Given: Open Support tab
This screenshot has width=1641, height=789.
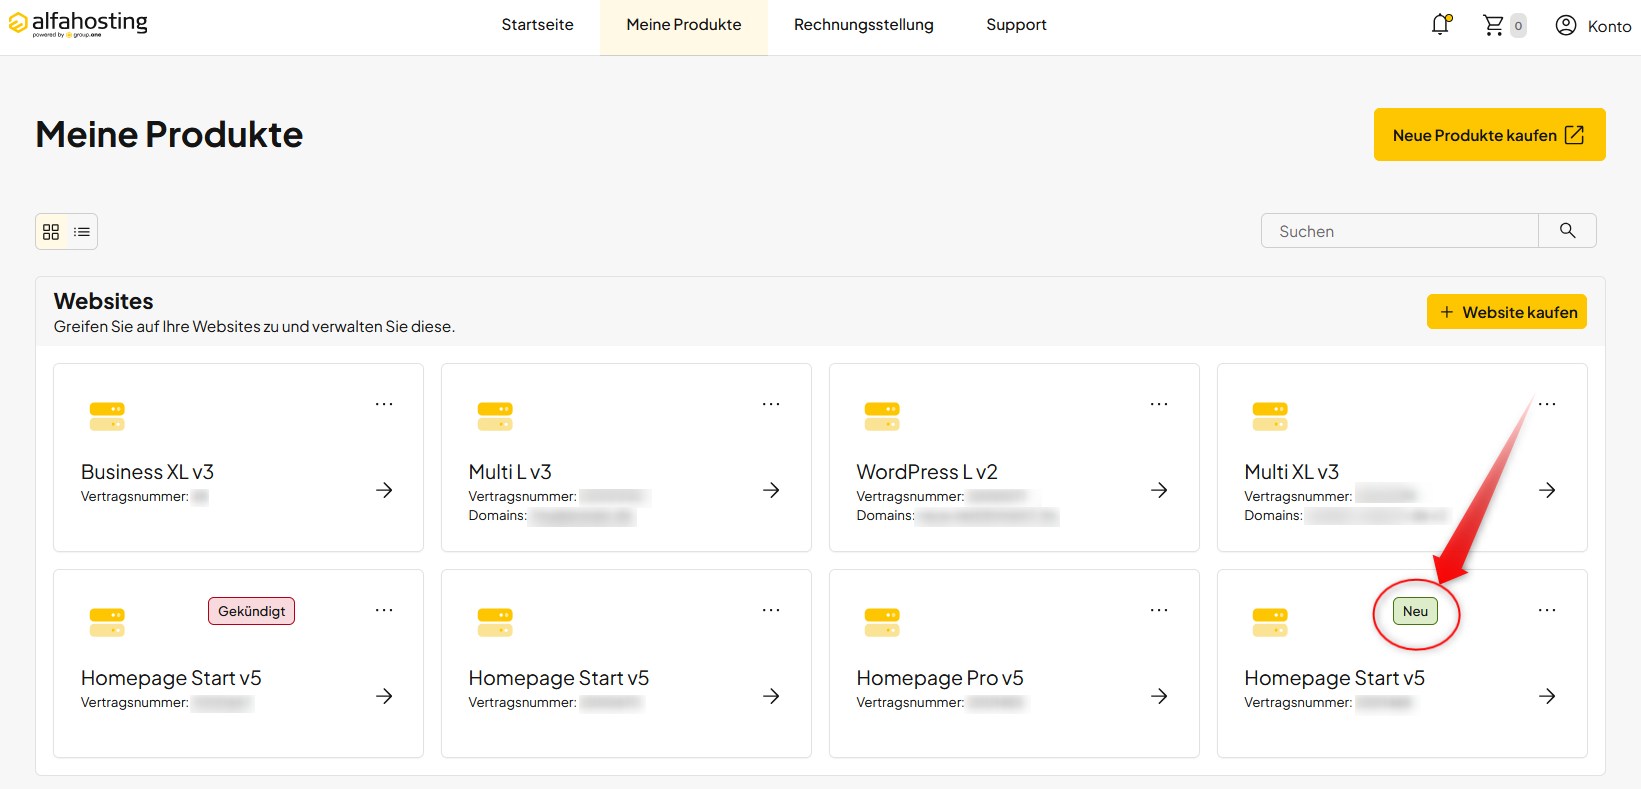Looking at the screenshot, I should tap(1016, 25).
